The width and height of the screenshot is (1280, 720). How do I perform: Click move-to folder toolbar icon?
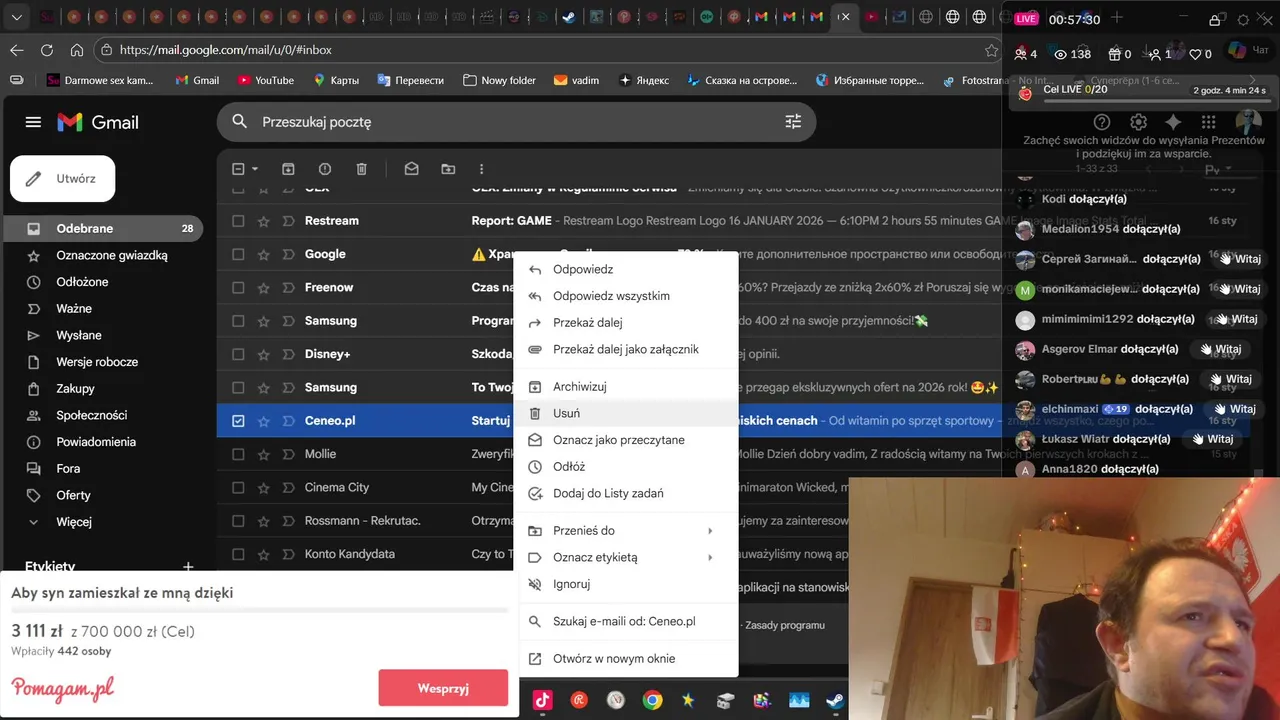448,169
